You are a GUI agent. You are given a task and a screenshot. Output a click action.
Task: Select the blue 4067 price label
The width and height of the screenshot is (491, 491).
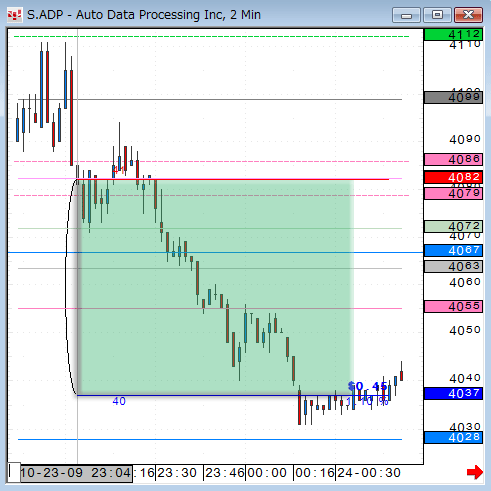tap(453, 250)
